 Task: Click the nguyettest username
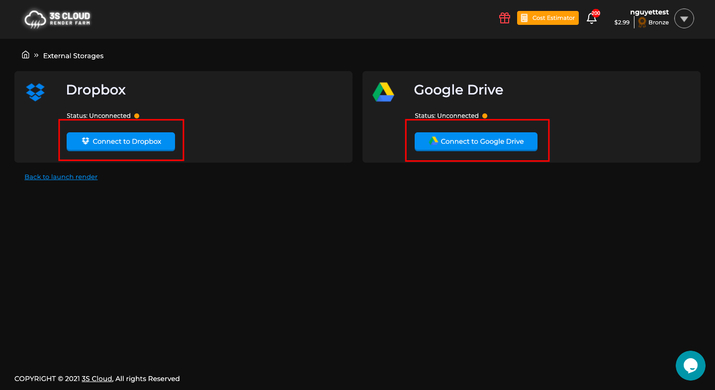click(649, 12)
